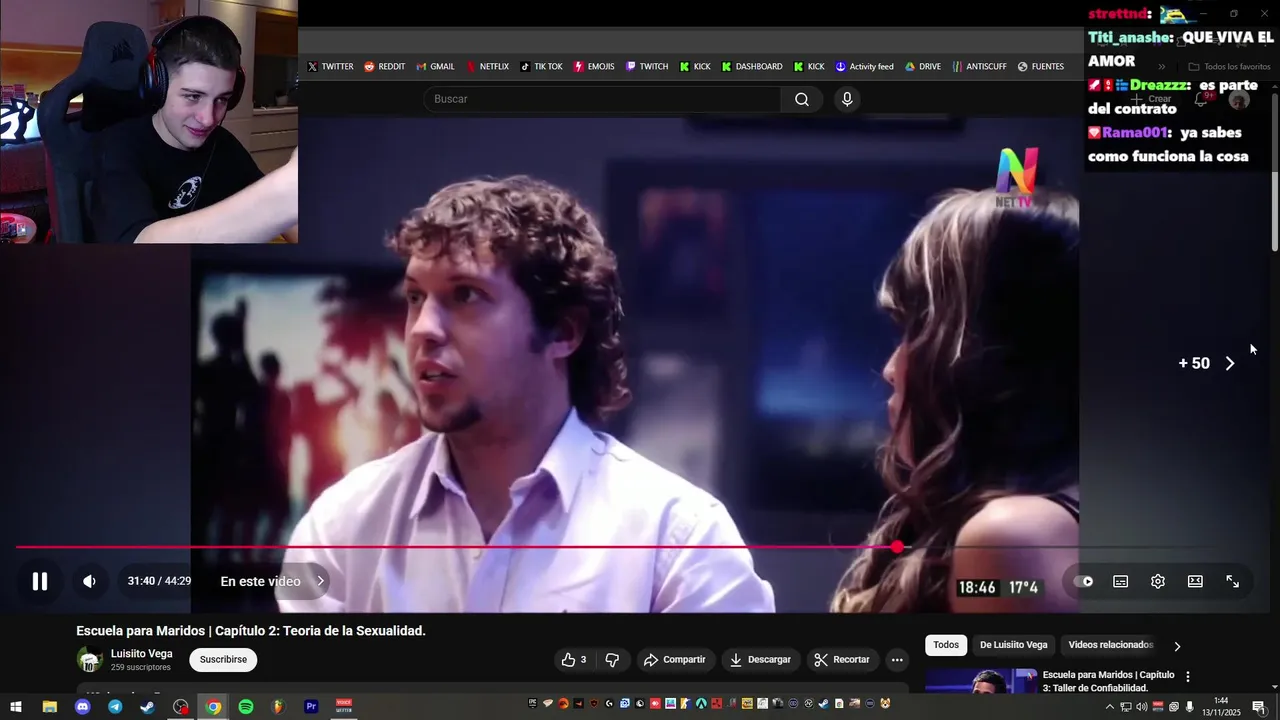
Task: Like the video with thumbs up
Action: pyautogui.click(x=574, y=660)
